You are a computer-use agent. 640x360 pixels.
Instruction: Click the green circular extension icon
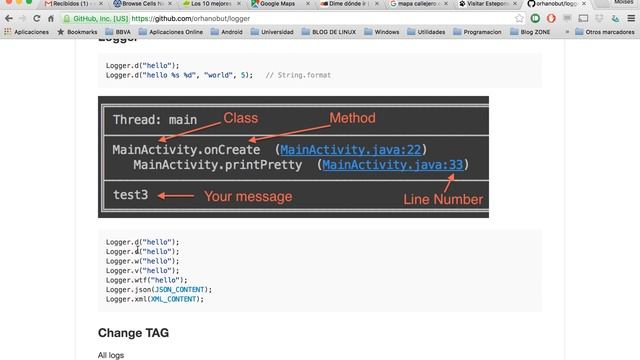click(535, 18)
